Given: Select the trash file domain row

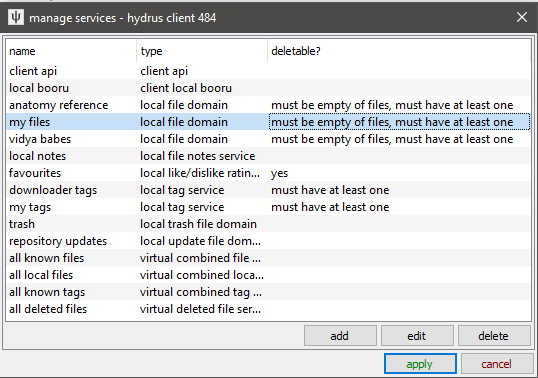Looking at the screenshot, I should click(268, 224).
